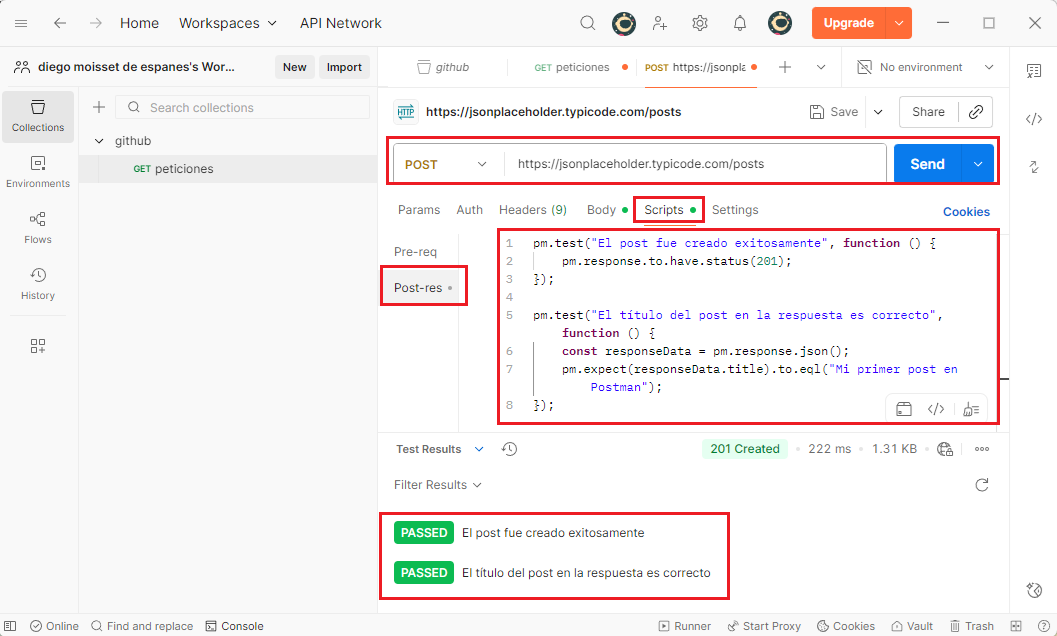Click the Cookies link
Screen dimensions: 1057x636
tap(966, 211)
